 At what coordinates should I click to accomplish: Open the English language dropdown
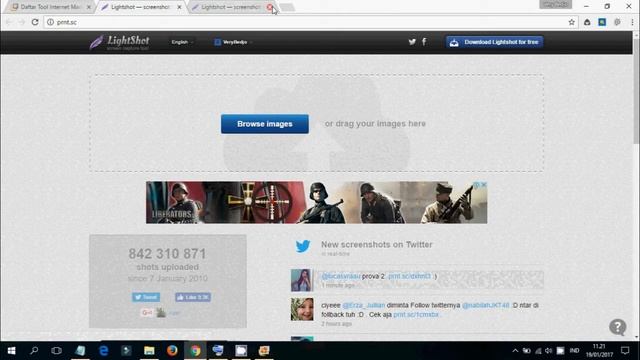[x=182, y=42]
